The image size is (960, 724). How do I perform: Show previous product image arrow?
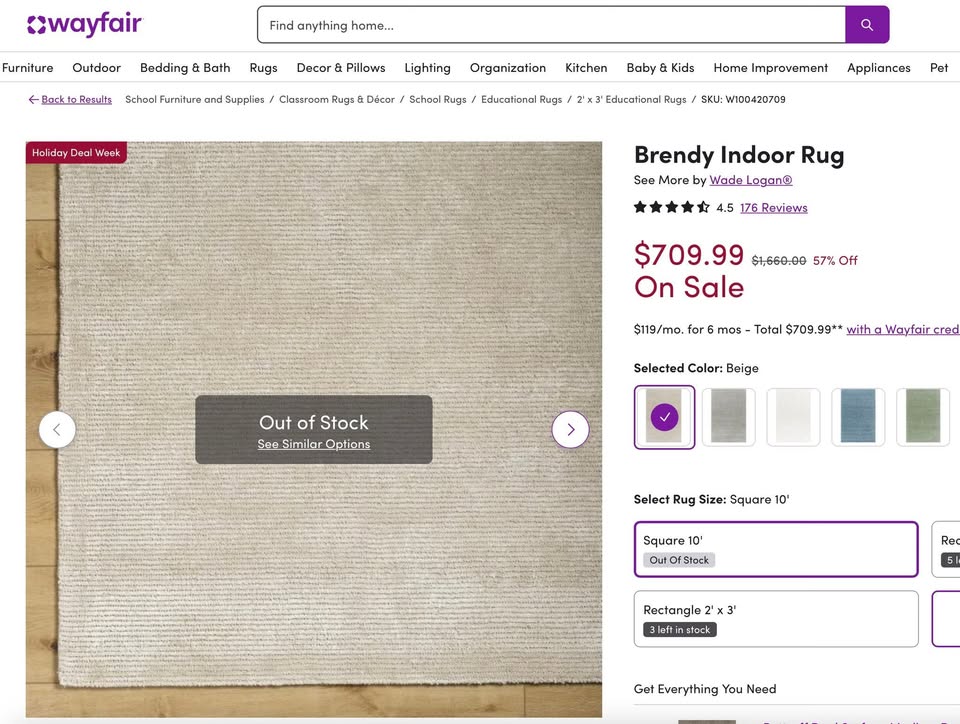[x=57, y=430]
